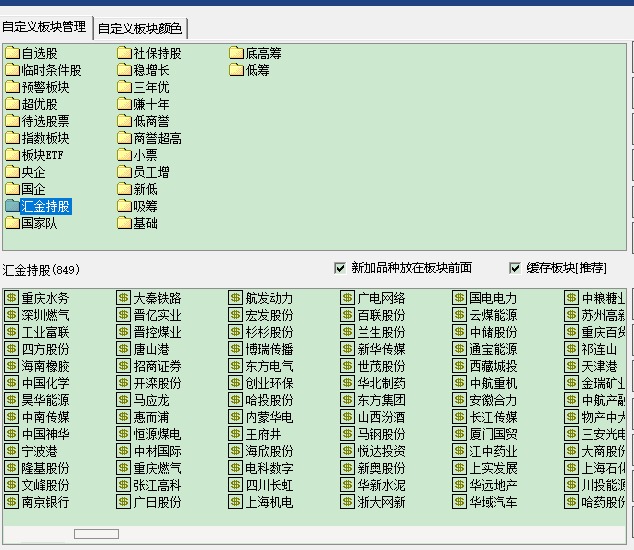Click the 低商誉 folder icon
This screenshot has height=550, width=634.
click(x=125, y=121)
